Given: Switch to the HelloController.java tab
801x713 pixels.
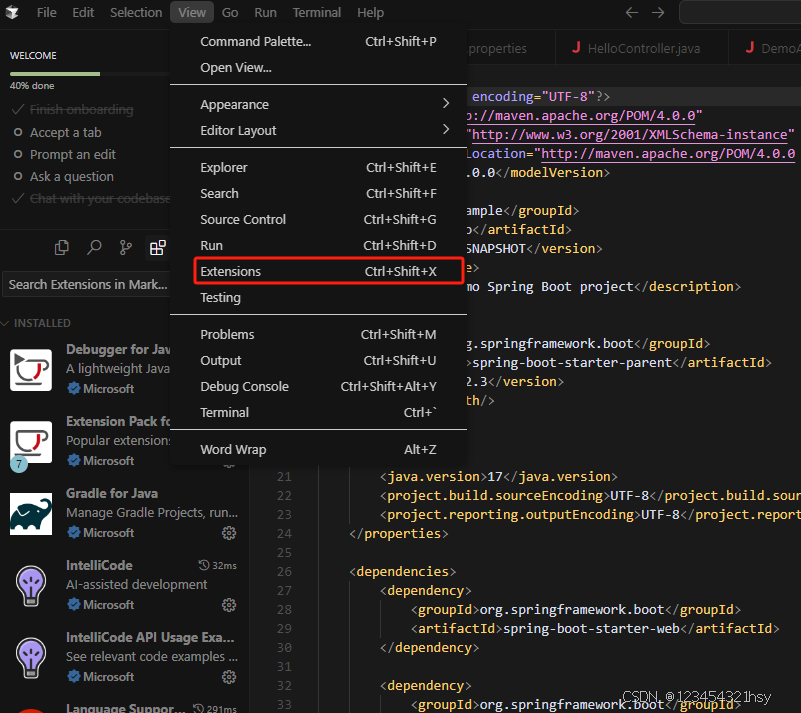Looking at the screenshot, I should click(x=642, y=48).
